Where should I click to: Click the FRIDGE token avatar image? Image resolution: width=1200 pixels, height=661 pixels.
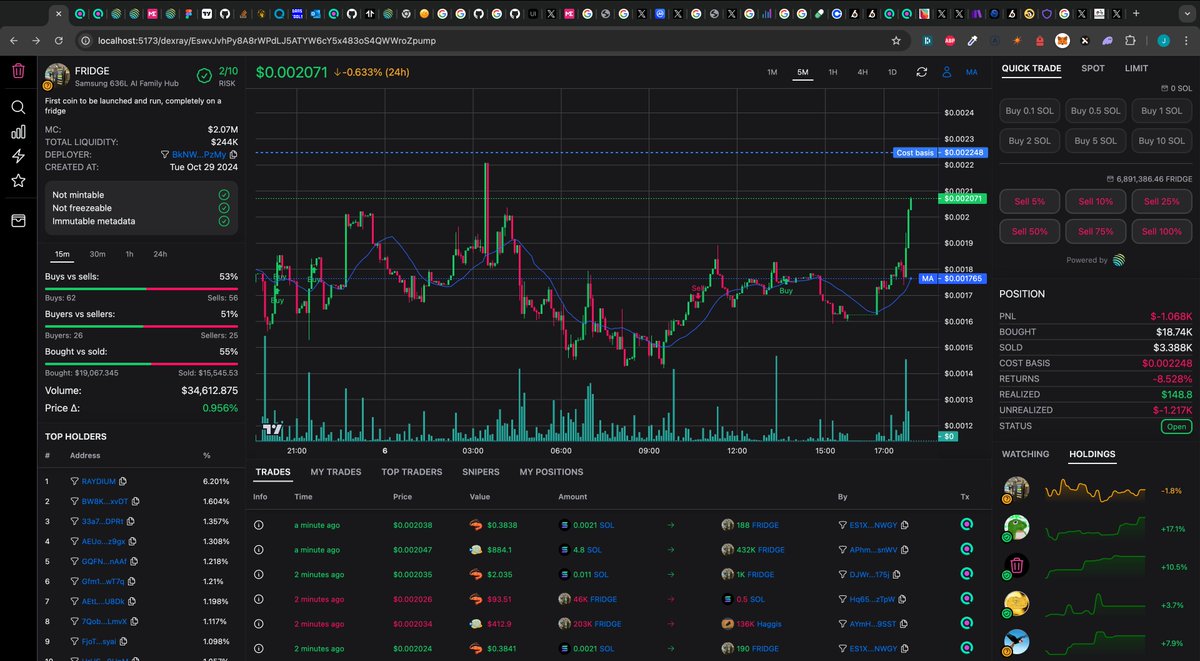coord(58,76)
